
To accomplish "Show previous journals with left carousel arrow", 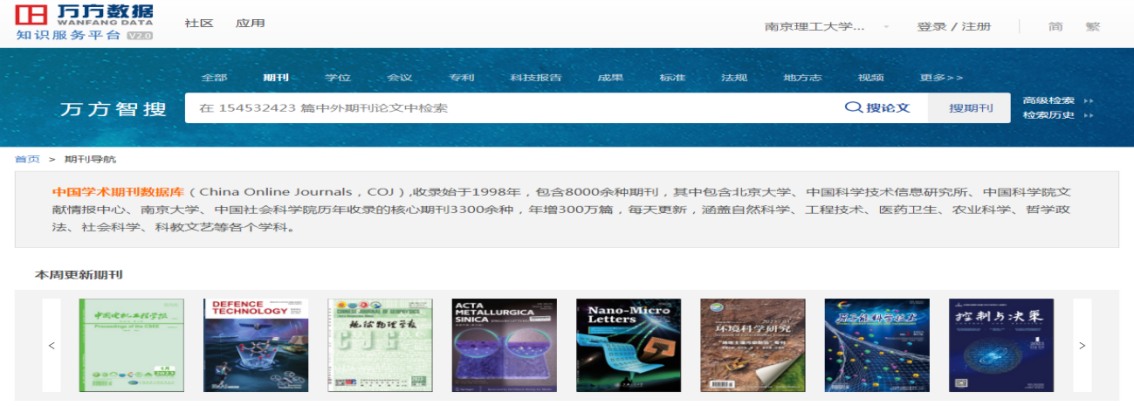I will [x=51, y=346].
